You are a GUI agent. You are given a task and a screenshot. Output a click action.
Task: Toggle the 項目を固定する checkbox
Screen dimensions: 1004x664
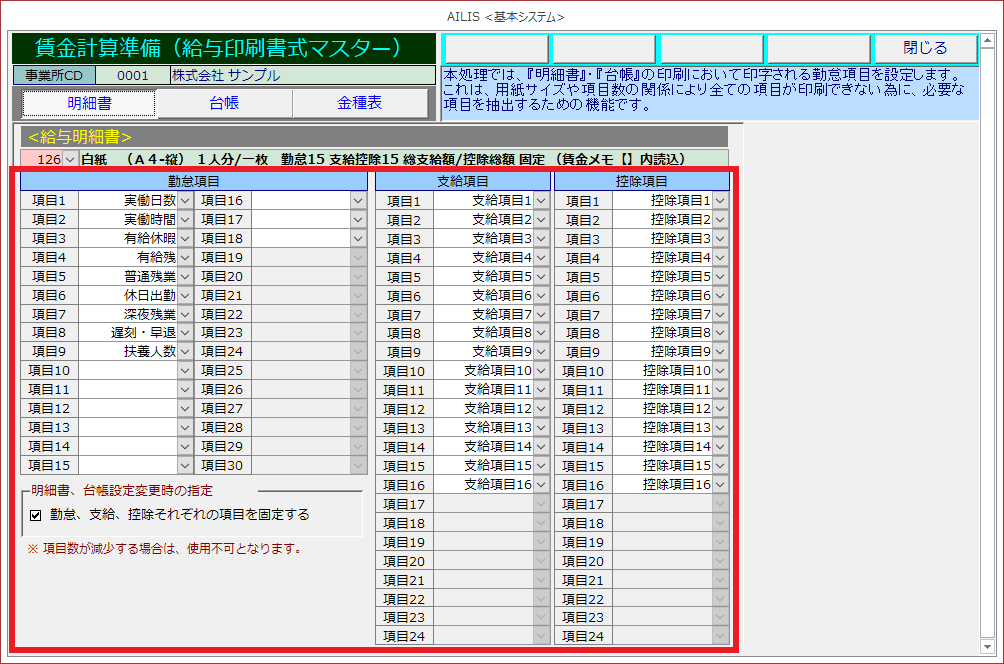click(35, 515)
